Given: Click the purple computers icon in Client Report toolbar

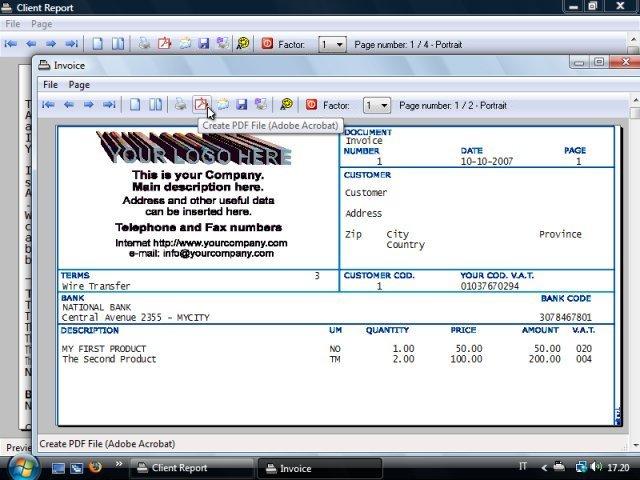Looking at the screenshot, I should click(x=223, y=43).
